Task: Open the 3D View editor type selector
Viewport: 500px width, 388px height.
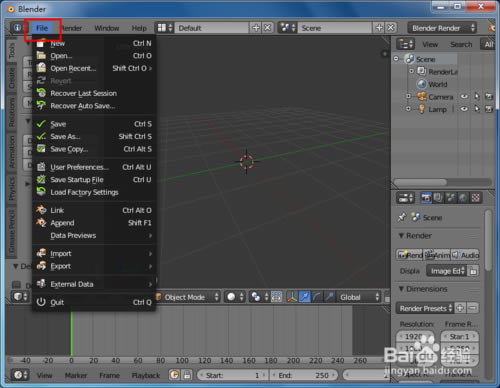Action: (20, 297)
